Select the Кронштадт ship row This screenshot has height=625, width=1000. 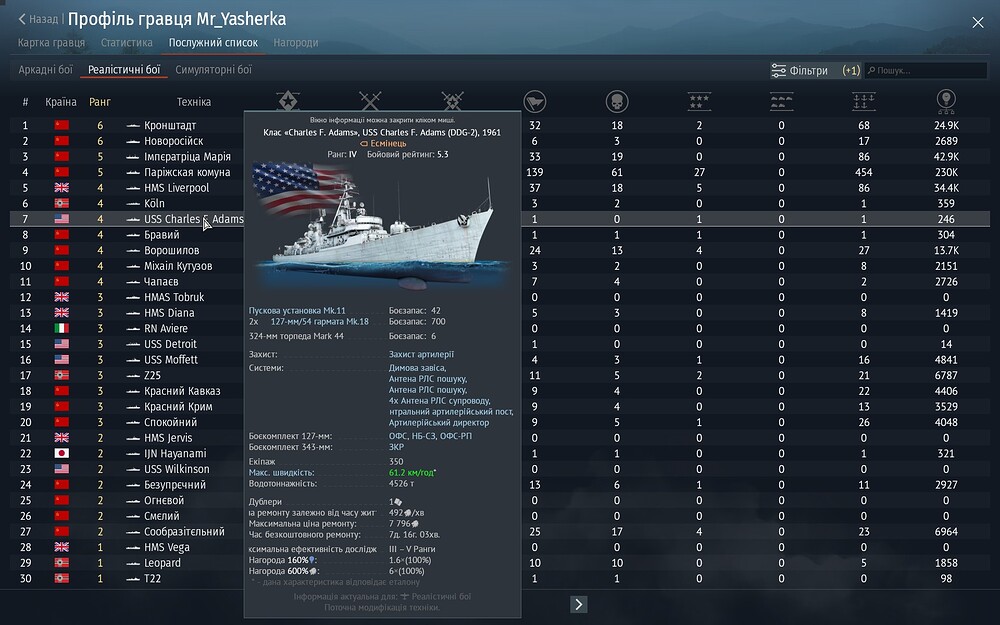coord(500,125)
